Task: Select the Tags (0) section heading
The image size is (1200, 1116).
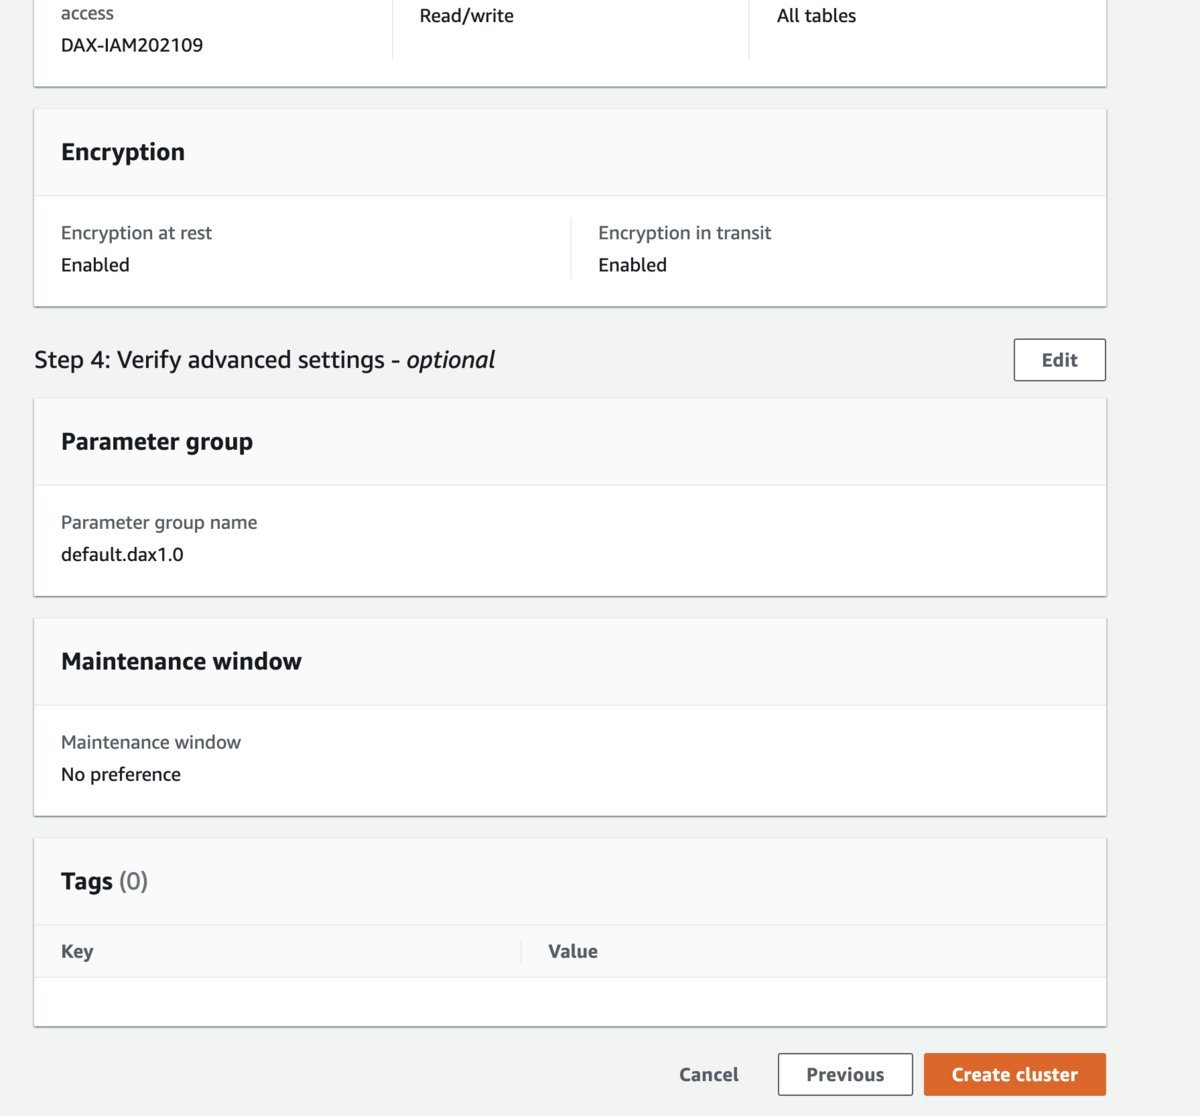Action: pyautogui.click(x=104, y=881)
